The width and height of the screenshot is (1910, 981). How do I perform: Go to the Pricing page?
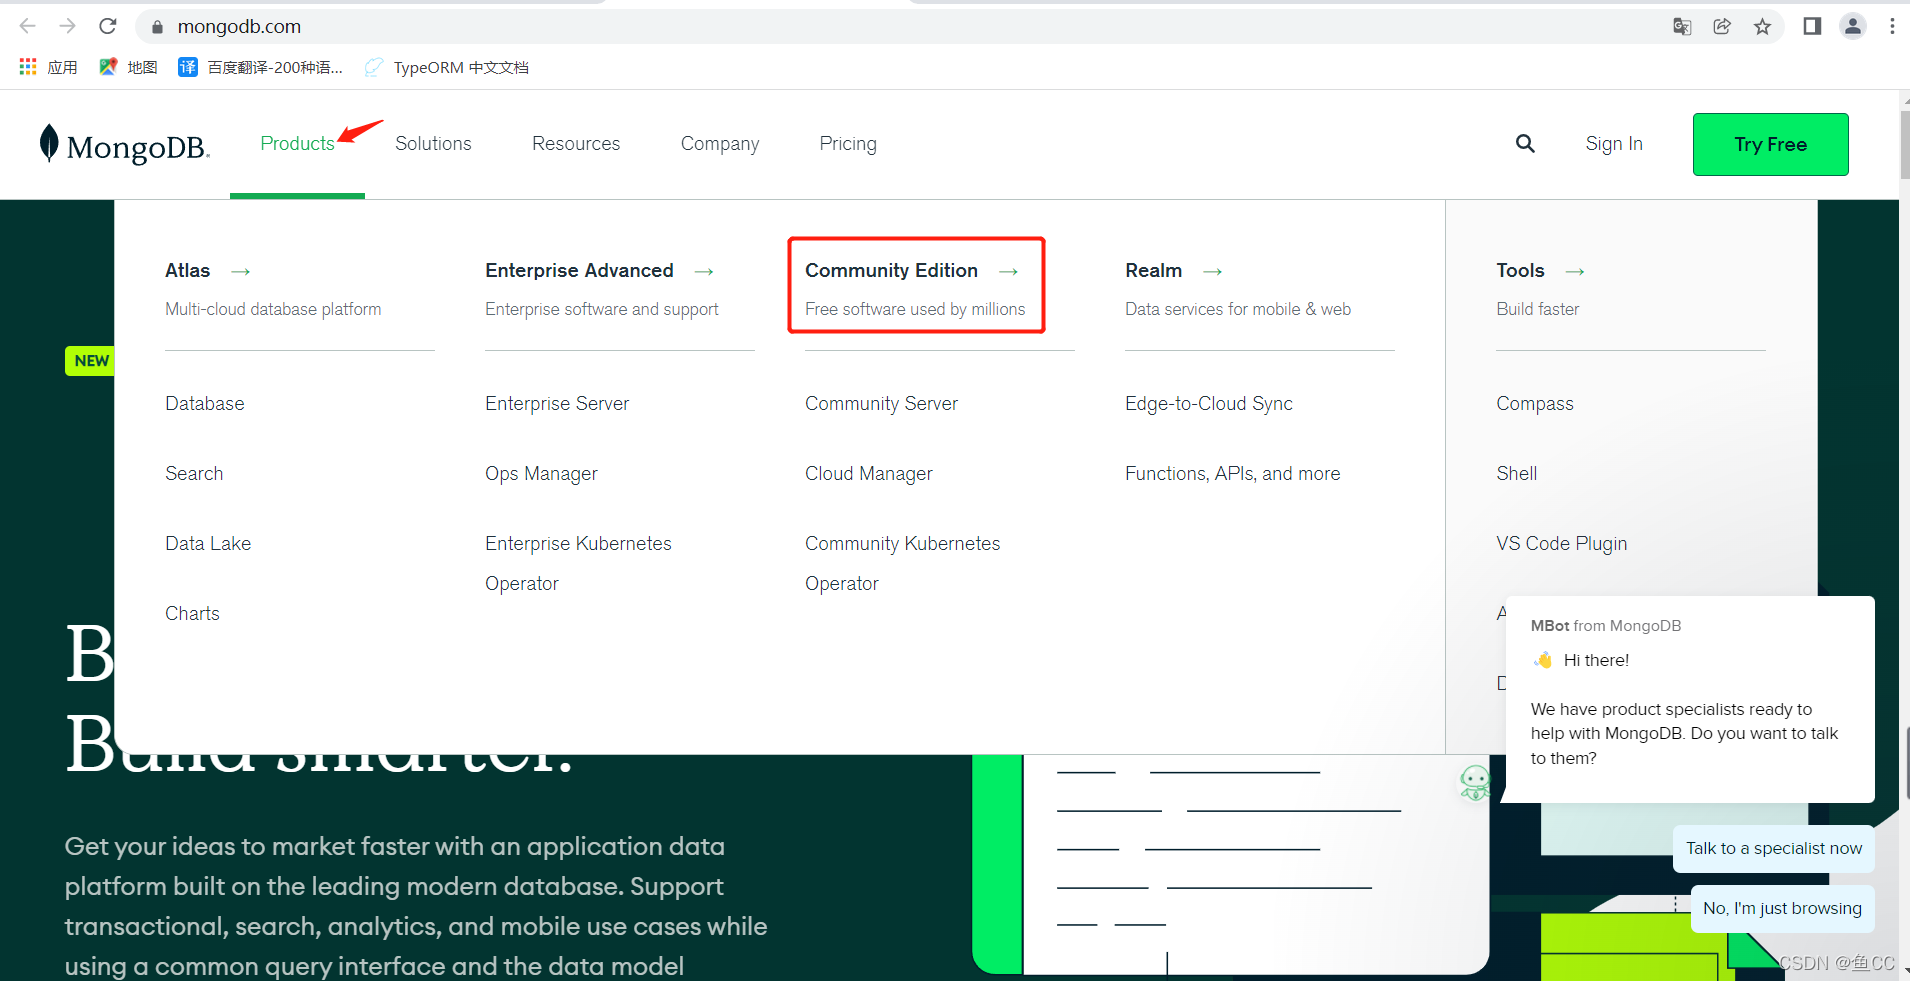coord(848,144)
